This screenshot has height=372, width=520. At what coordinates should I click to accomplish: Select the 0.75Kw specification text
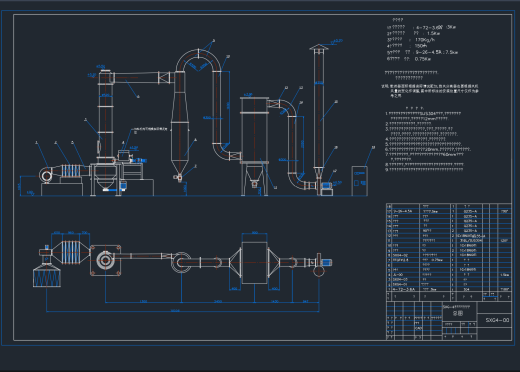[x=423, y=59]
